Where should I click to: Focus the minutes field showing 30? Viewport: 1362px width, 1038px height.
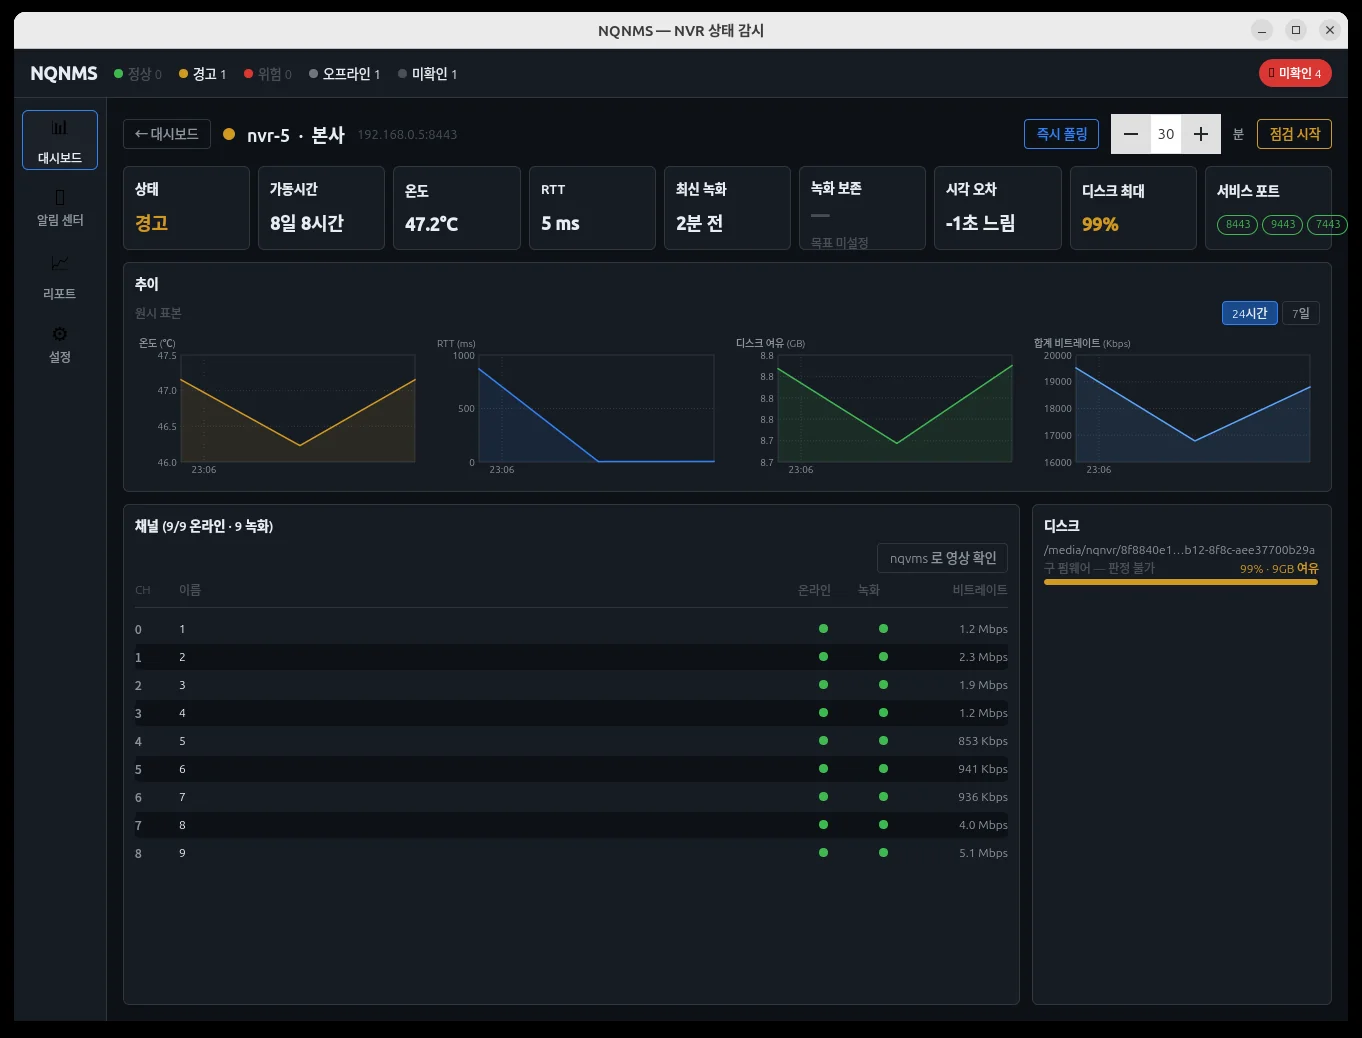(1166, 134)
